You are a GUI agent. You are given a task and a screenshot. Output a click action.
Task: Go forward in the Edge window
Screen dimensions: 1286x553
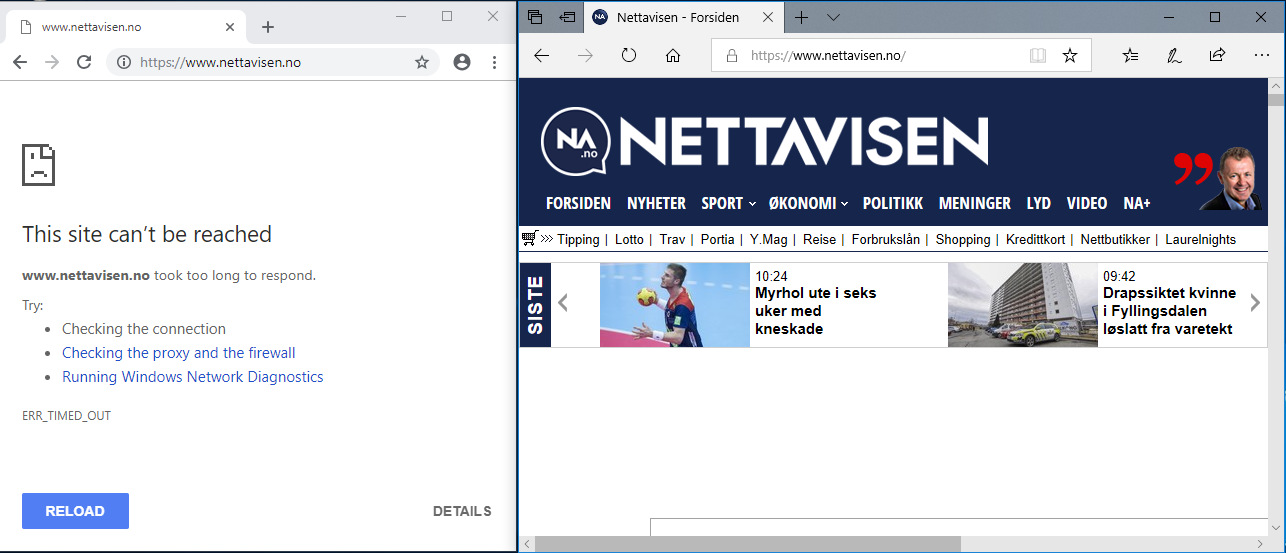[585, 55]
